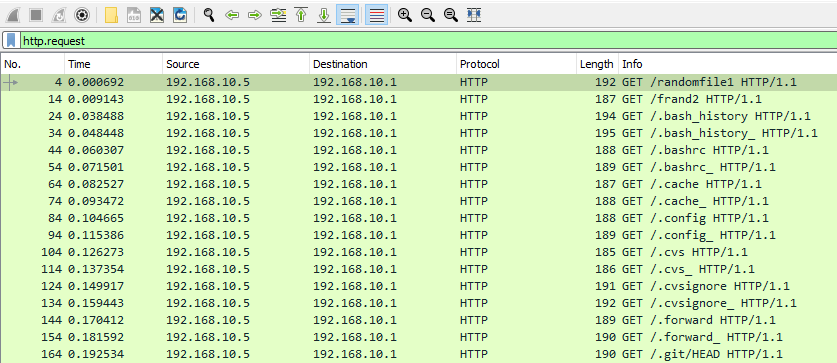Go forward in packet history
837x363 pixels.
(255, 15)
